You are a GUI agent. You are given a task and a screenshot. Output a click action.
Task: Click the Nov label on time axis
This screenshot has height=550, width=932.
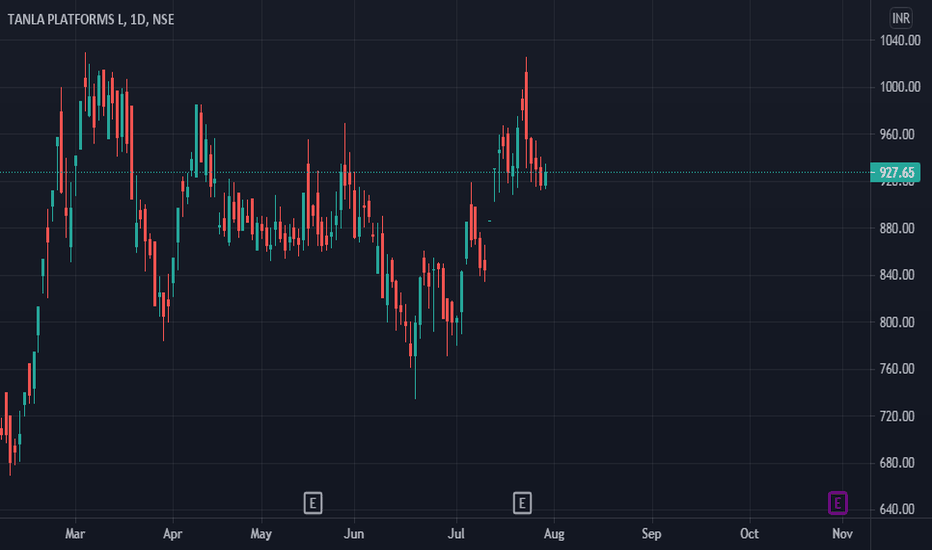842,534
